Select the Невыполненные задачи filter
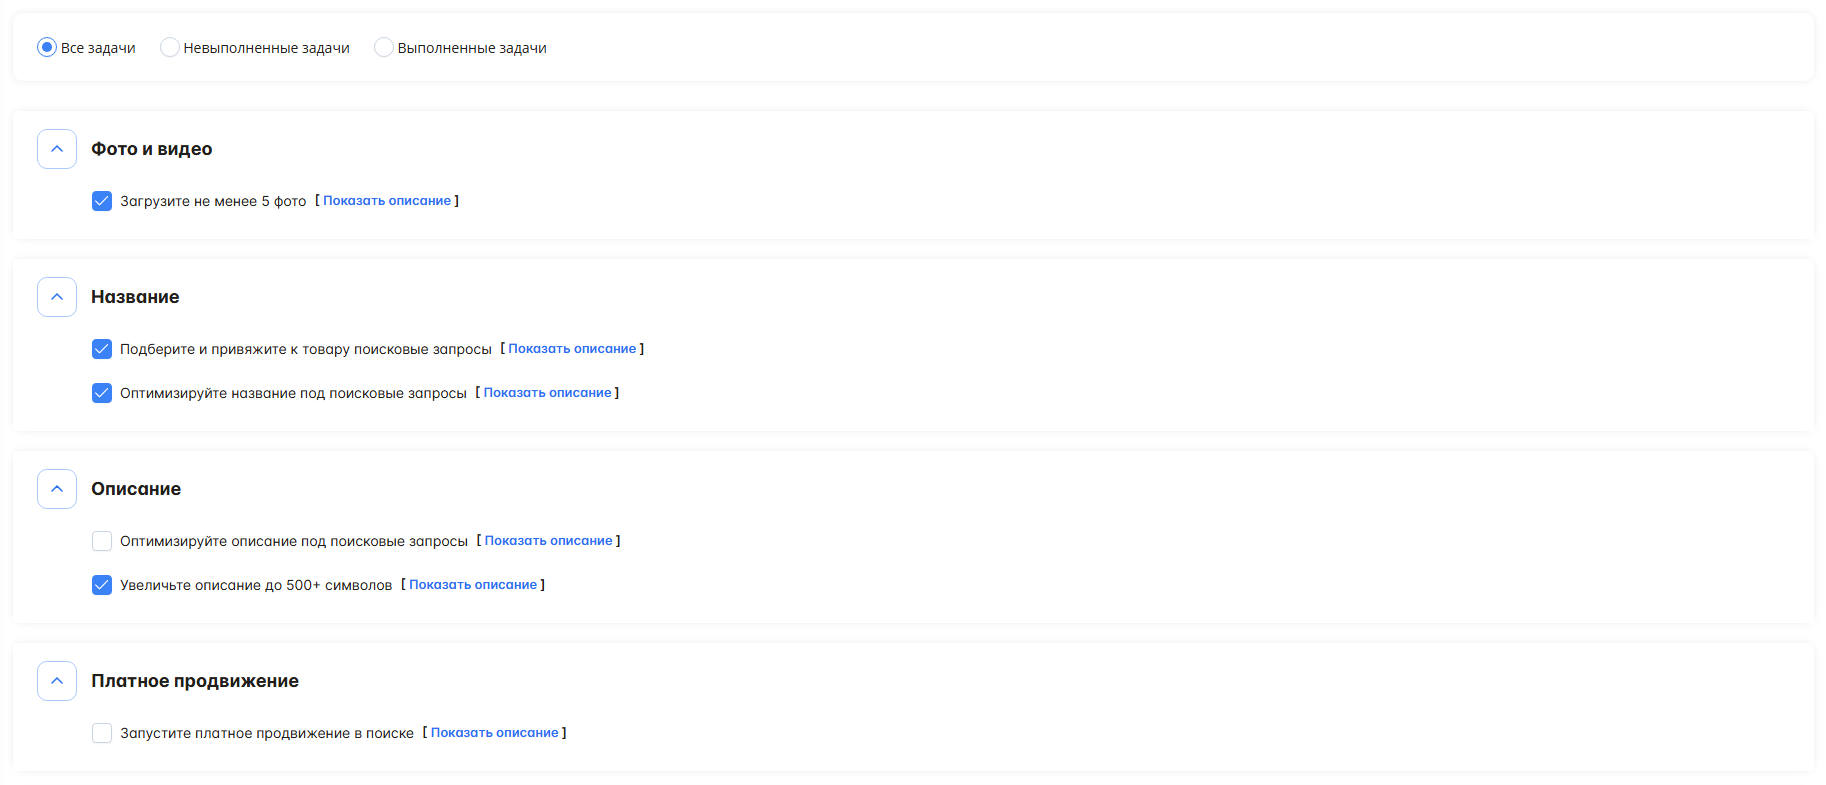The image size is (1826, 785). (170, 47)
